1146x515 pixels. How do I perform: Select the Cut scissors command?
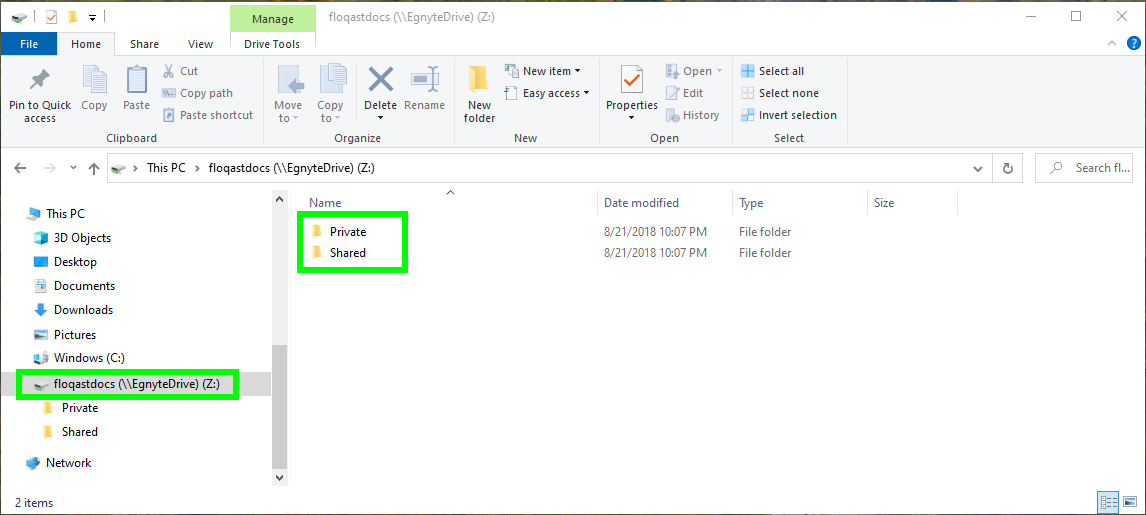click(x=180, y=71)
